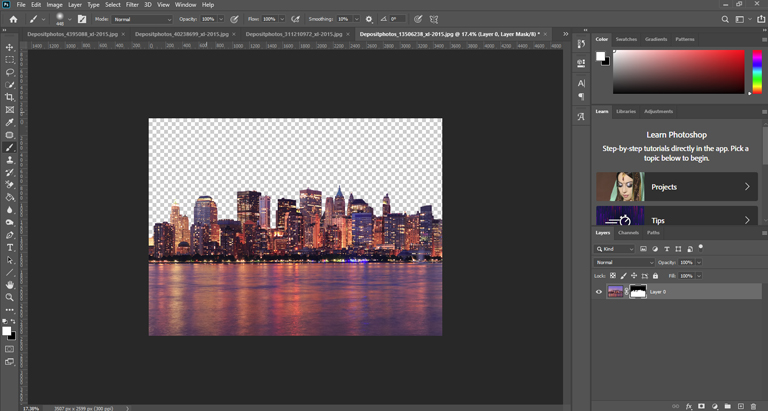Delete layer using the trash icon
Image resolution: width=768 pixels, height=411 pixels.
(x=753, y=406)
